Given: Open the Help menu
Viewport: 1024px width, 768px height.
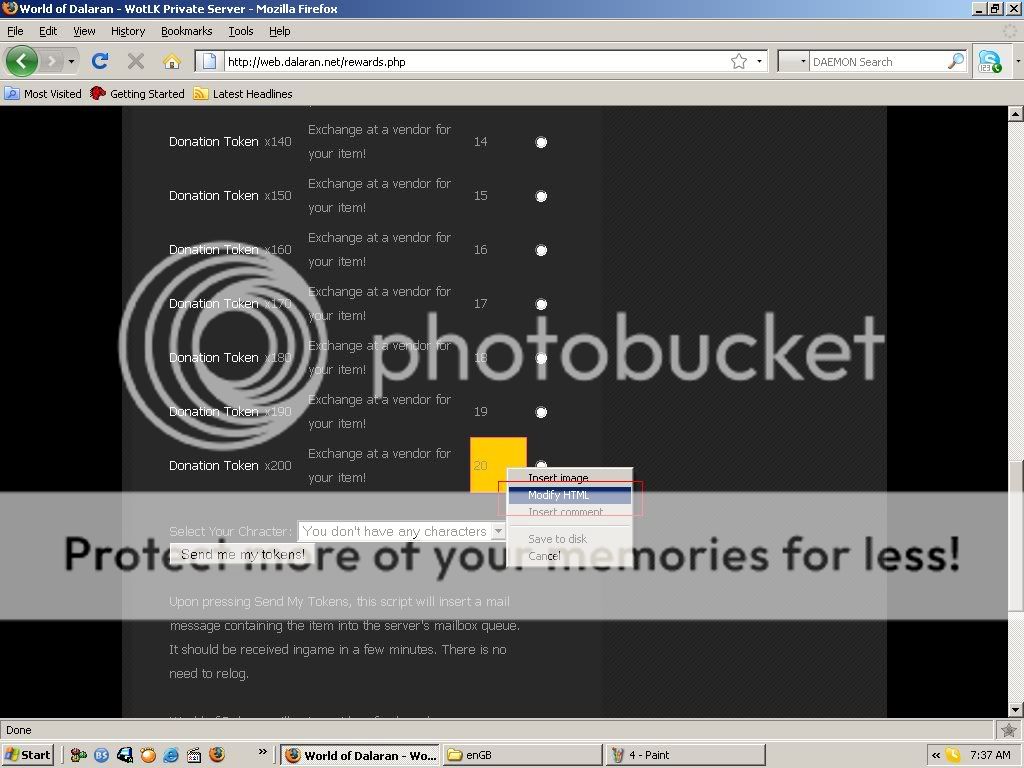Looking at the screenshot, I should click(280, 31).
